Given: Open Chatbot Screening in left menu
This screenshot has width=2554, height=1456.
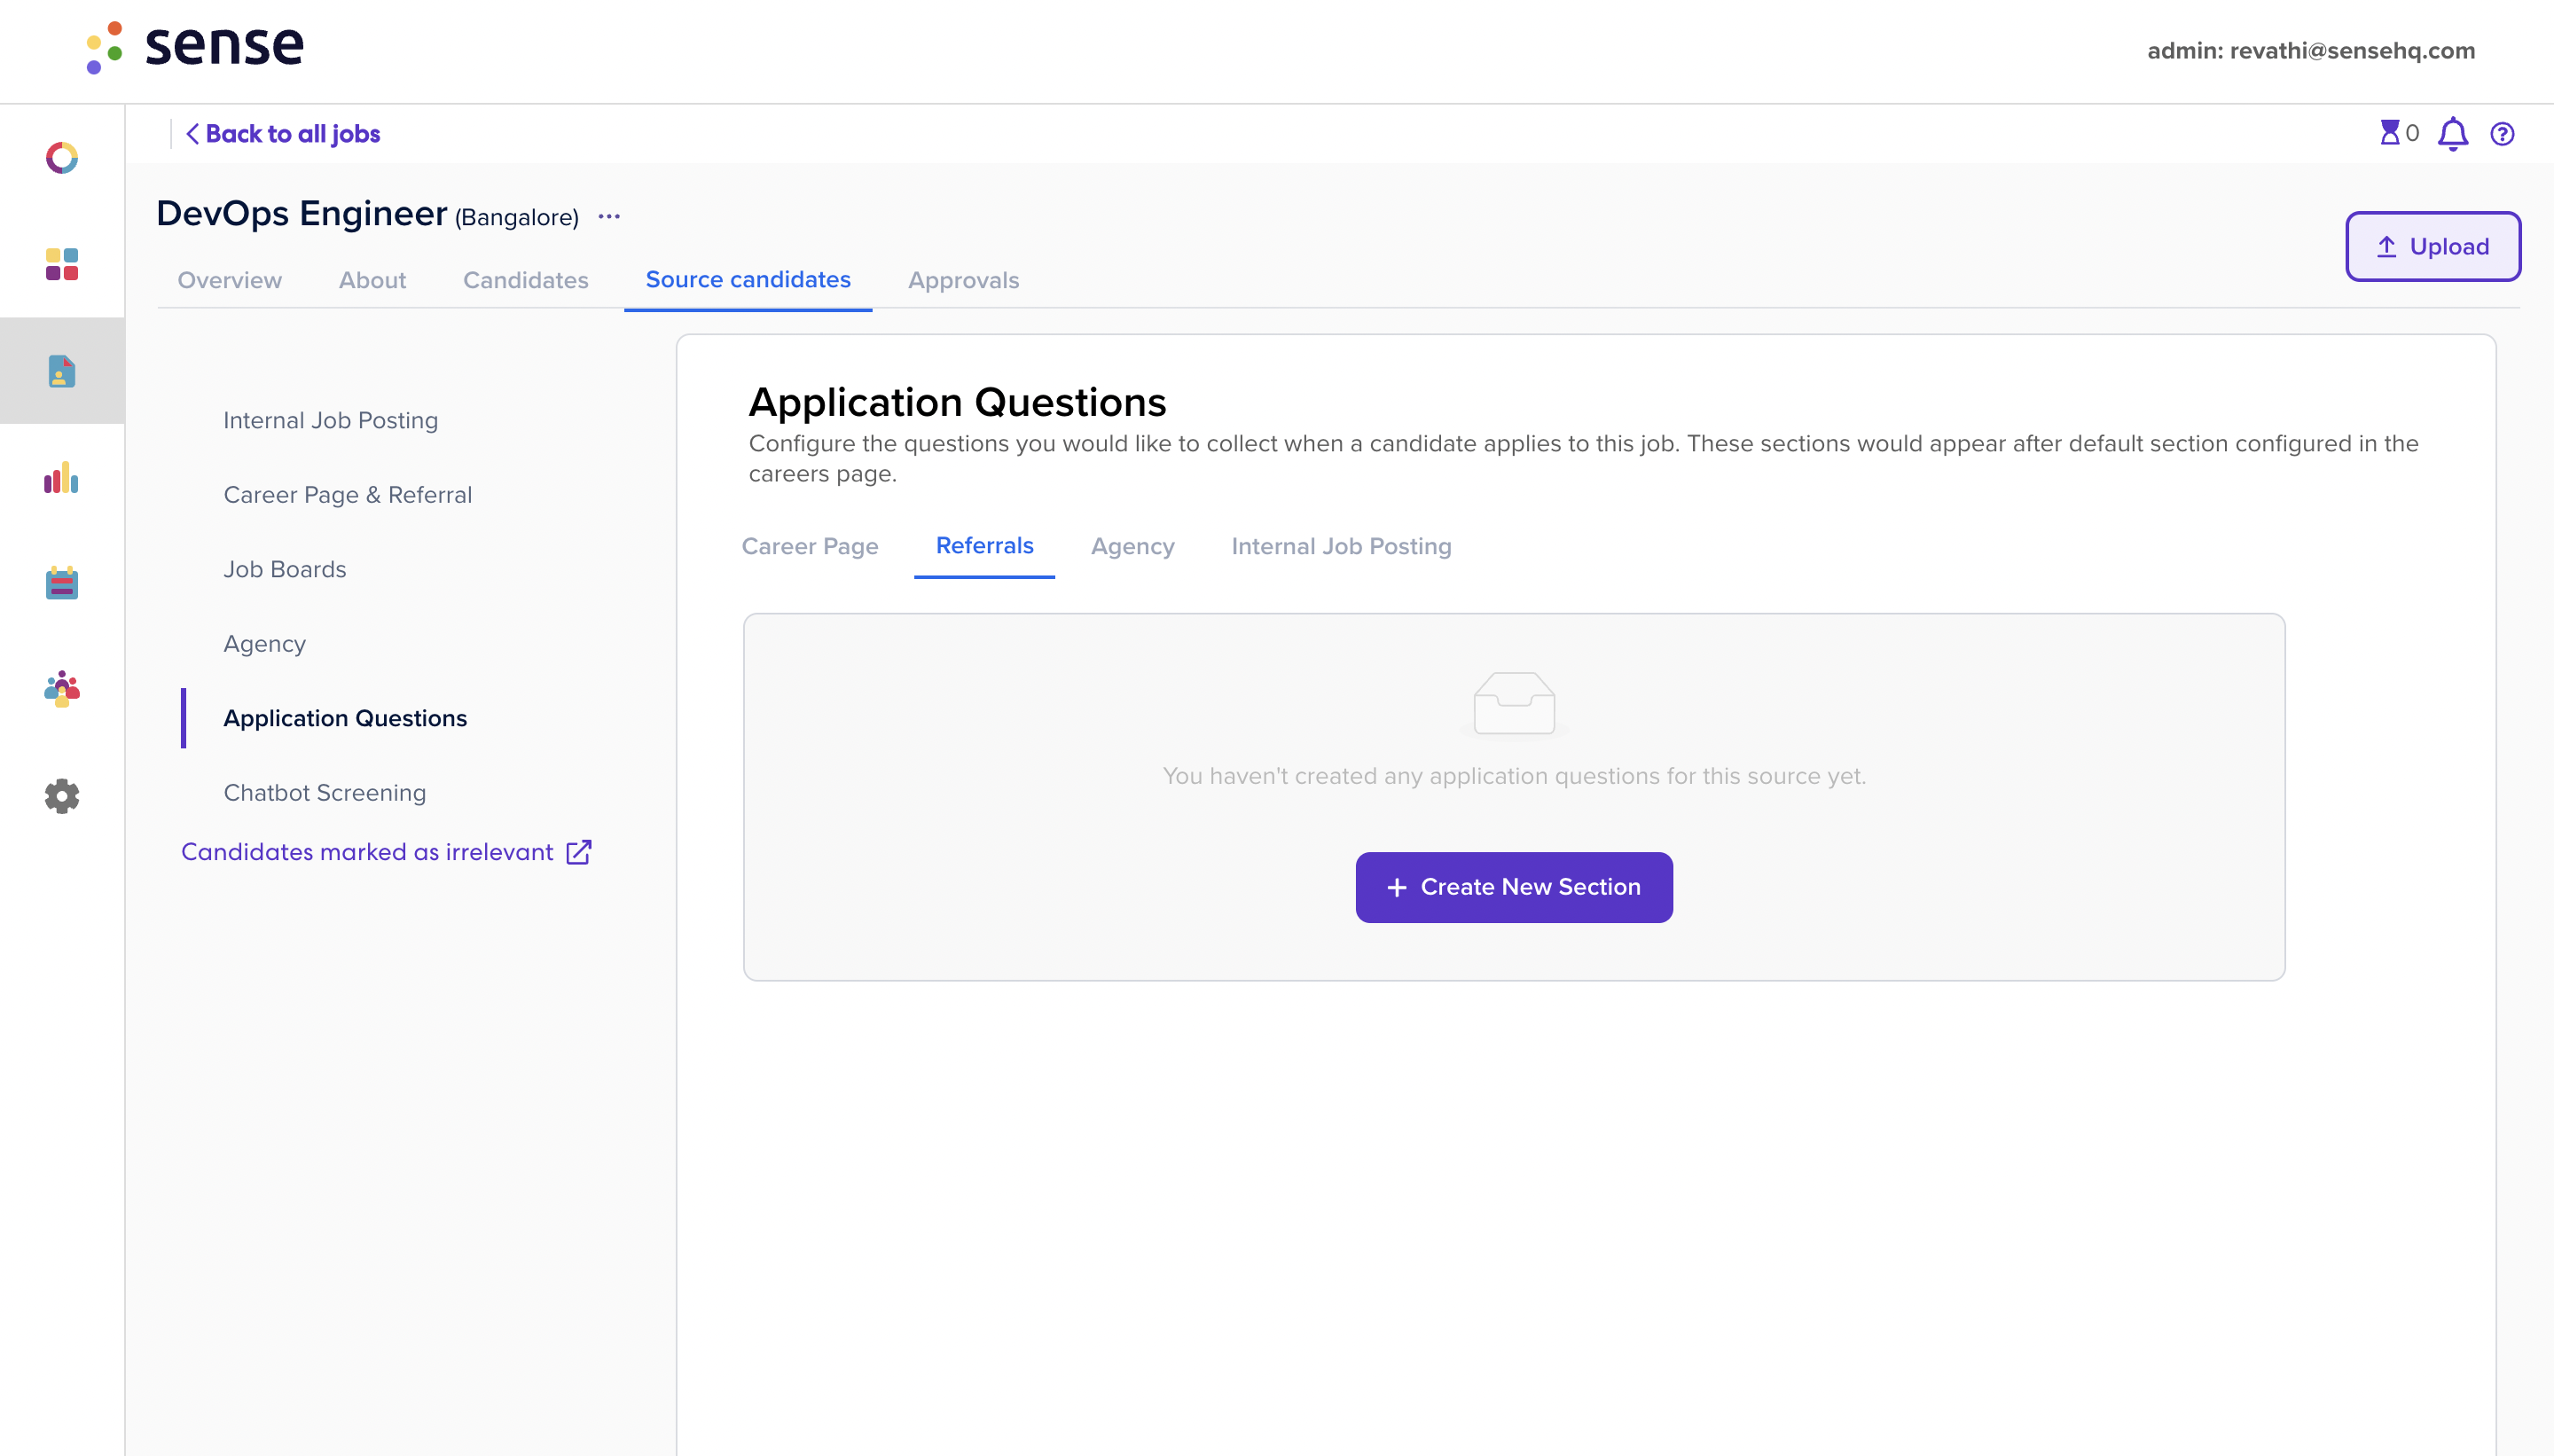Looking at the screenshot, I should (325, 793).
